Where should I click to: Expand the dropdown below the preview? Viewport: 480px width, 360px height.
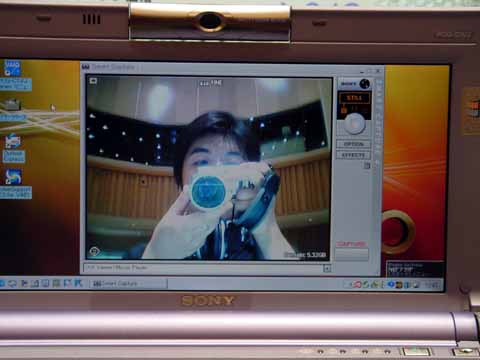click(327, 269)
